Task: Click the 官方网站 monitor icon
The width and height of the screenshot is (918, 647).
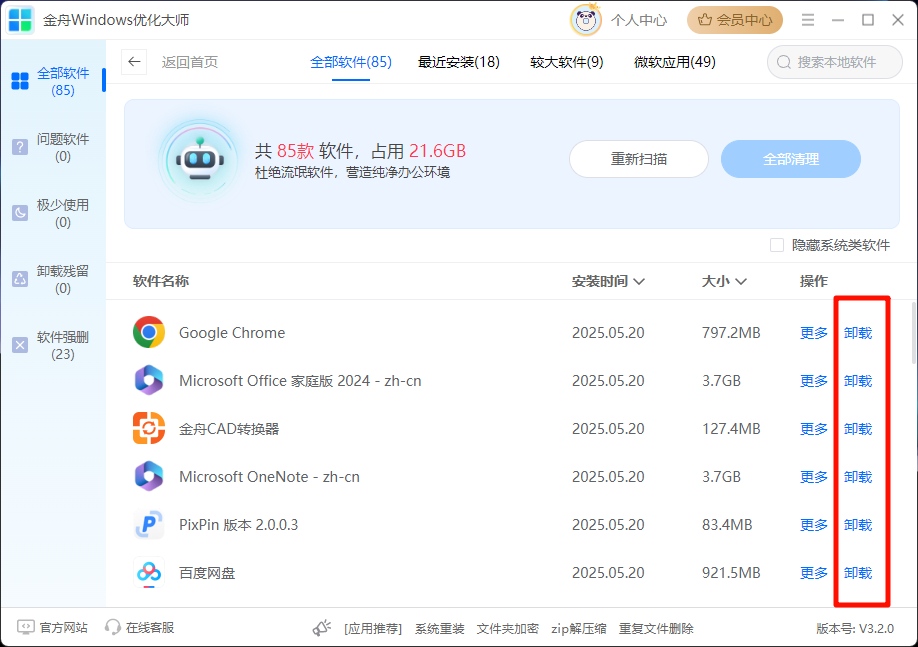Action: [x=26, y=628]
